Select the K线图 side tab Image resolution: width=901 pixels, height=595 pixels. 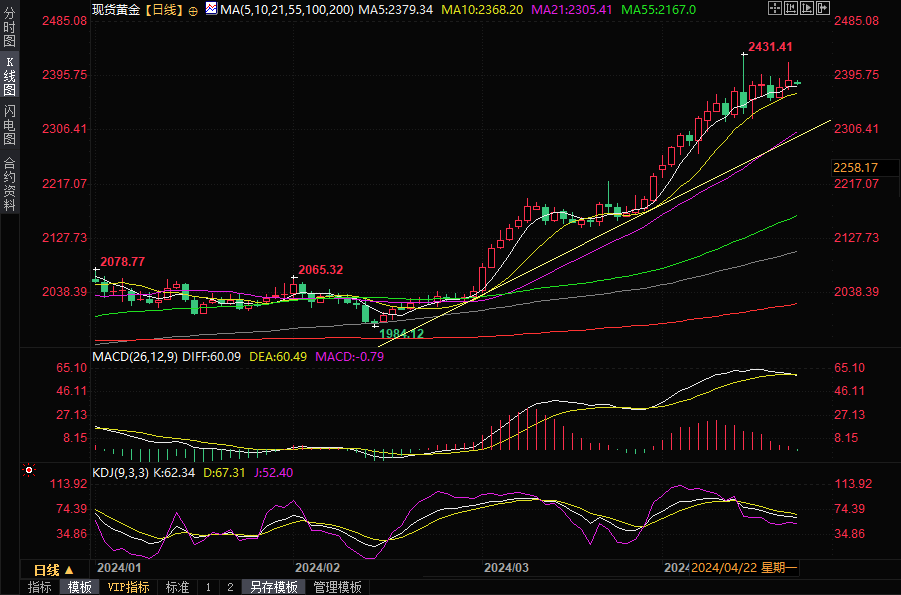point(9,76)
